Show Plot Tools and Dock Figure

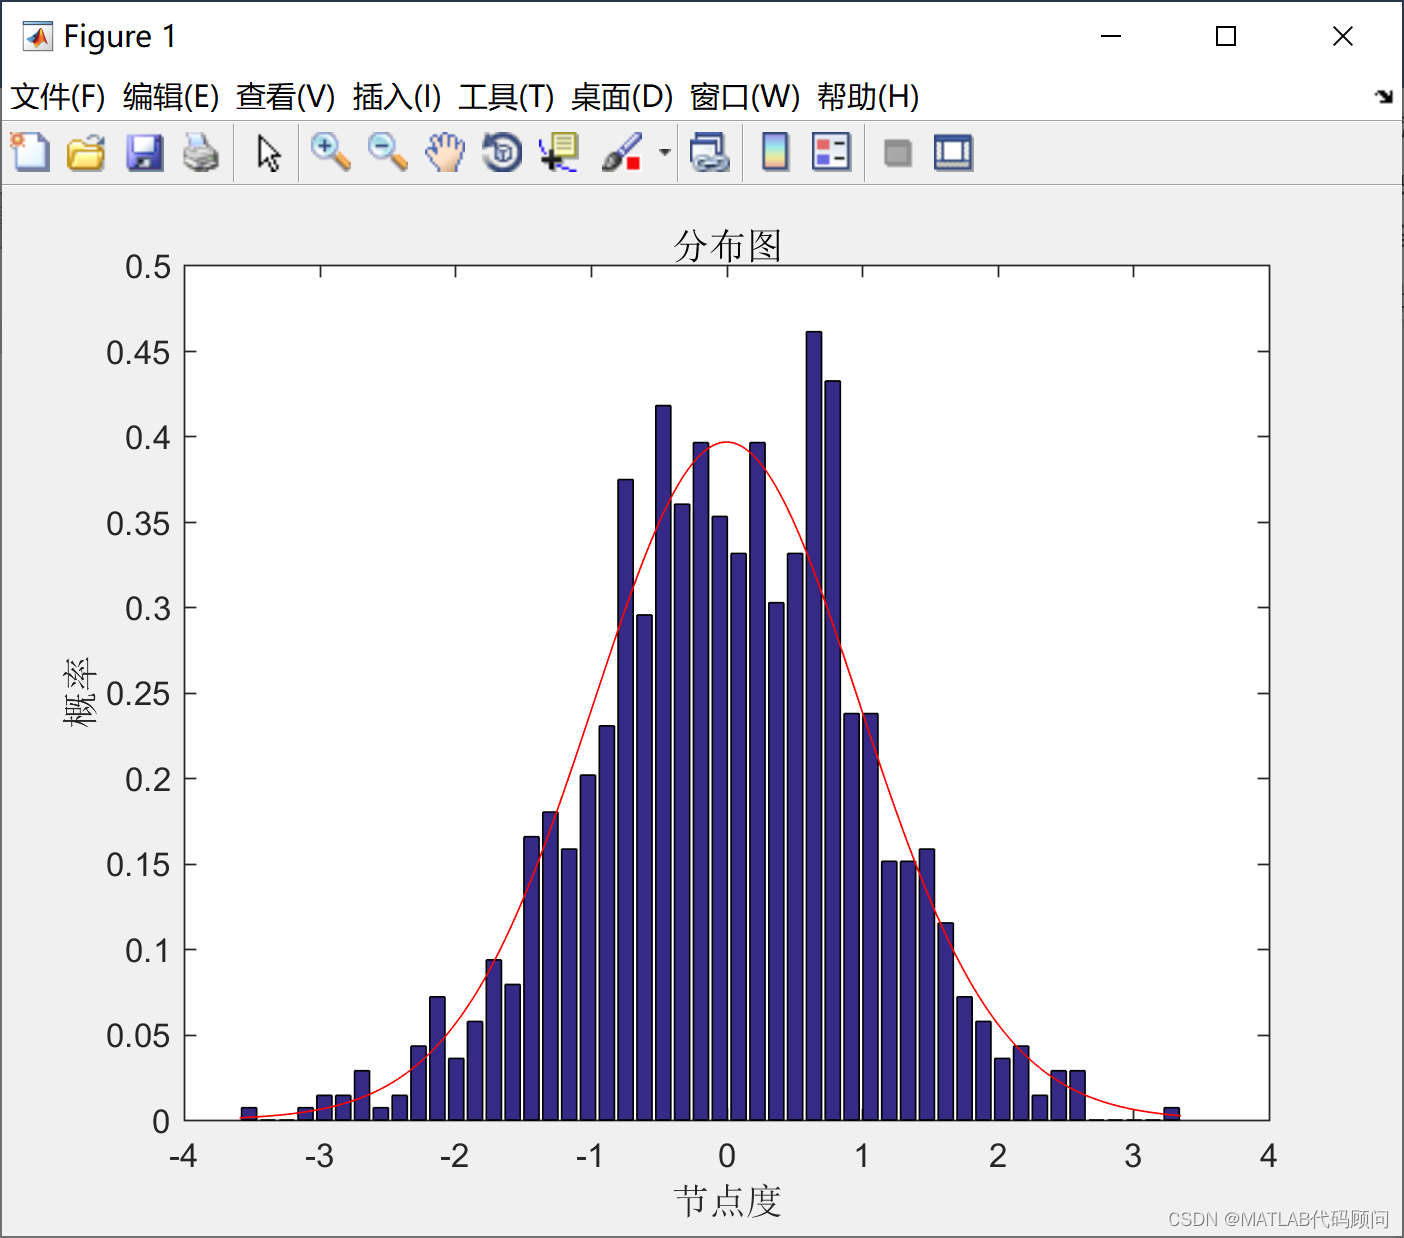coord(952,152)
